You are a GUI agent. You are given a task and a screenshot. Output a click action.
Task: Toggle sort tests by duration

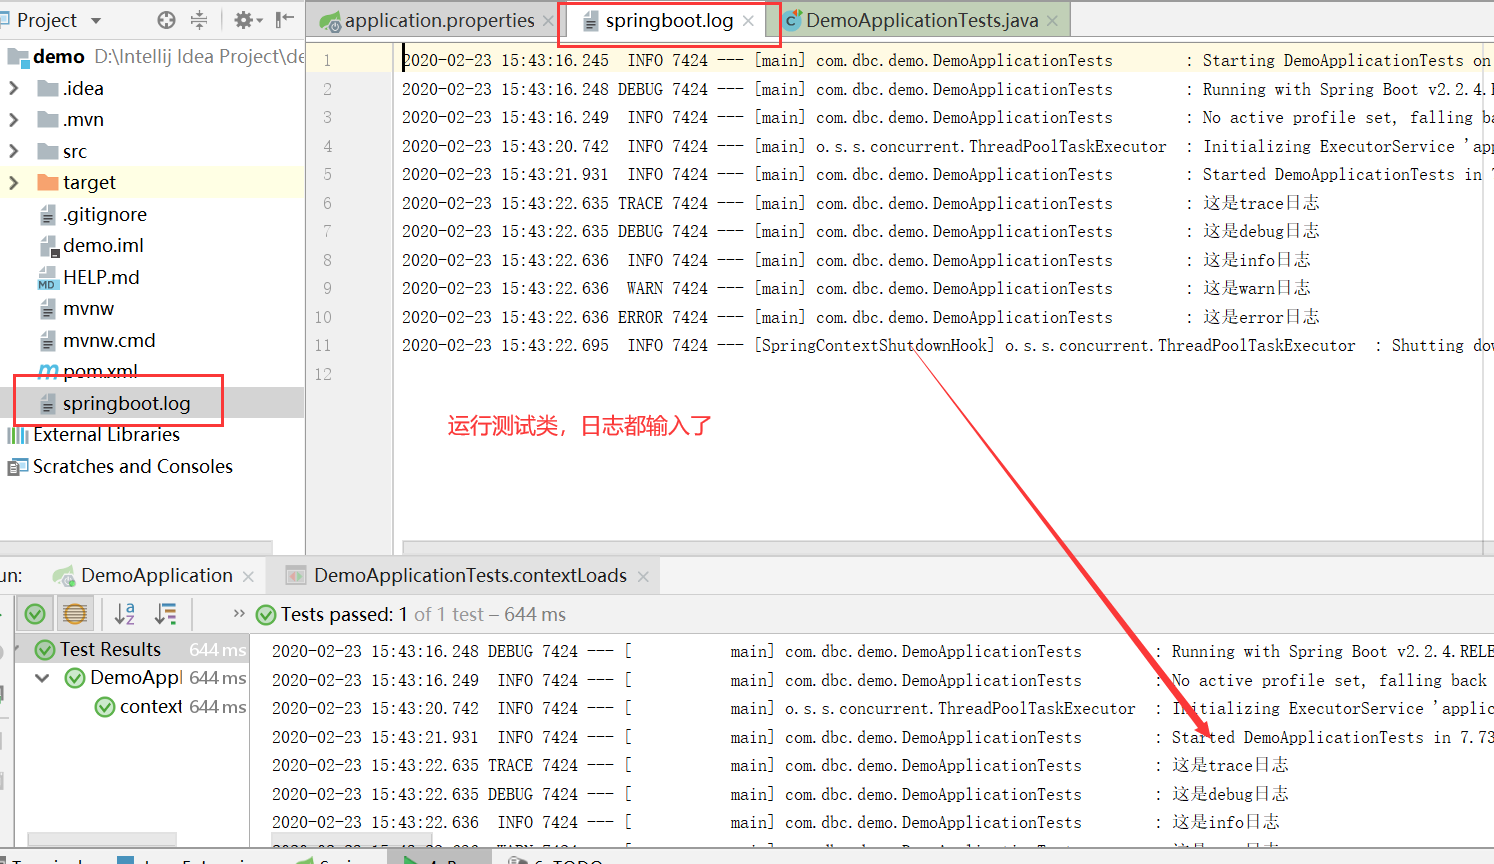pyautogui.click(x=166, y=614)
